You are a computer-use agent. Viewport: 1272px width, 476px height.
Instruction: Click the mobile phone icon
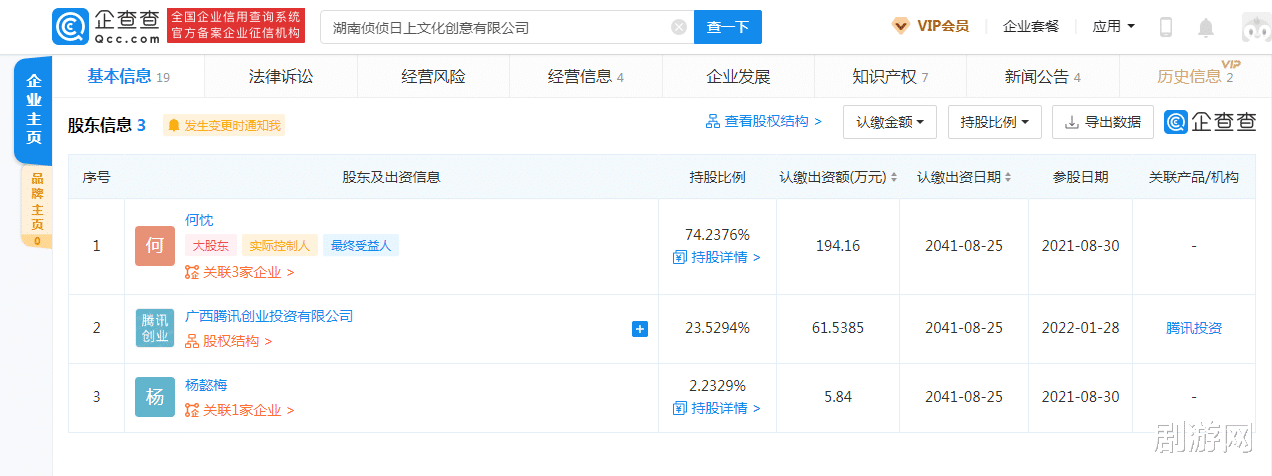[x=1165, y=27]
